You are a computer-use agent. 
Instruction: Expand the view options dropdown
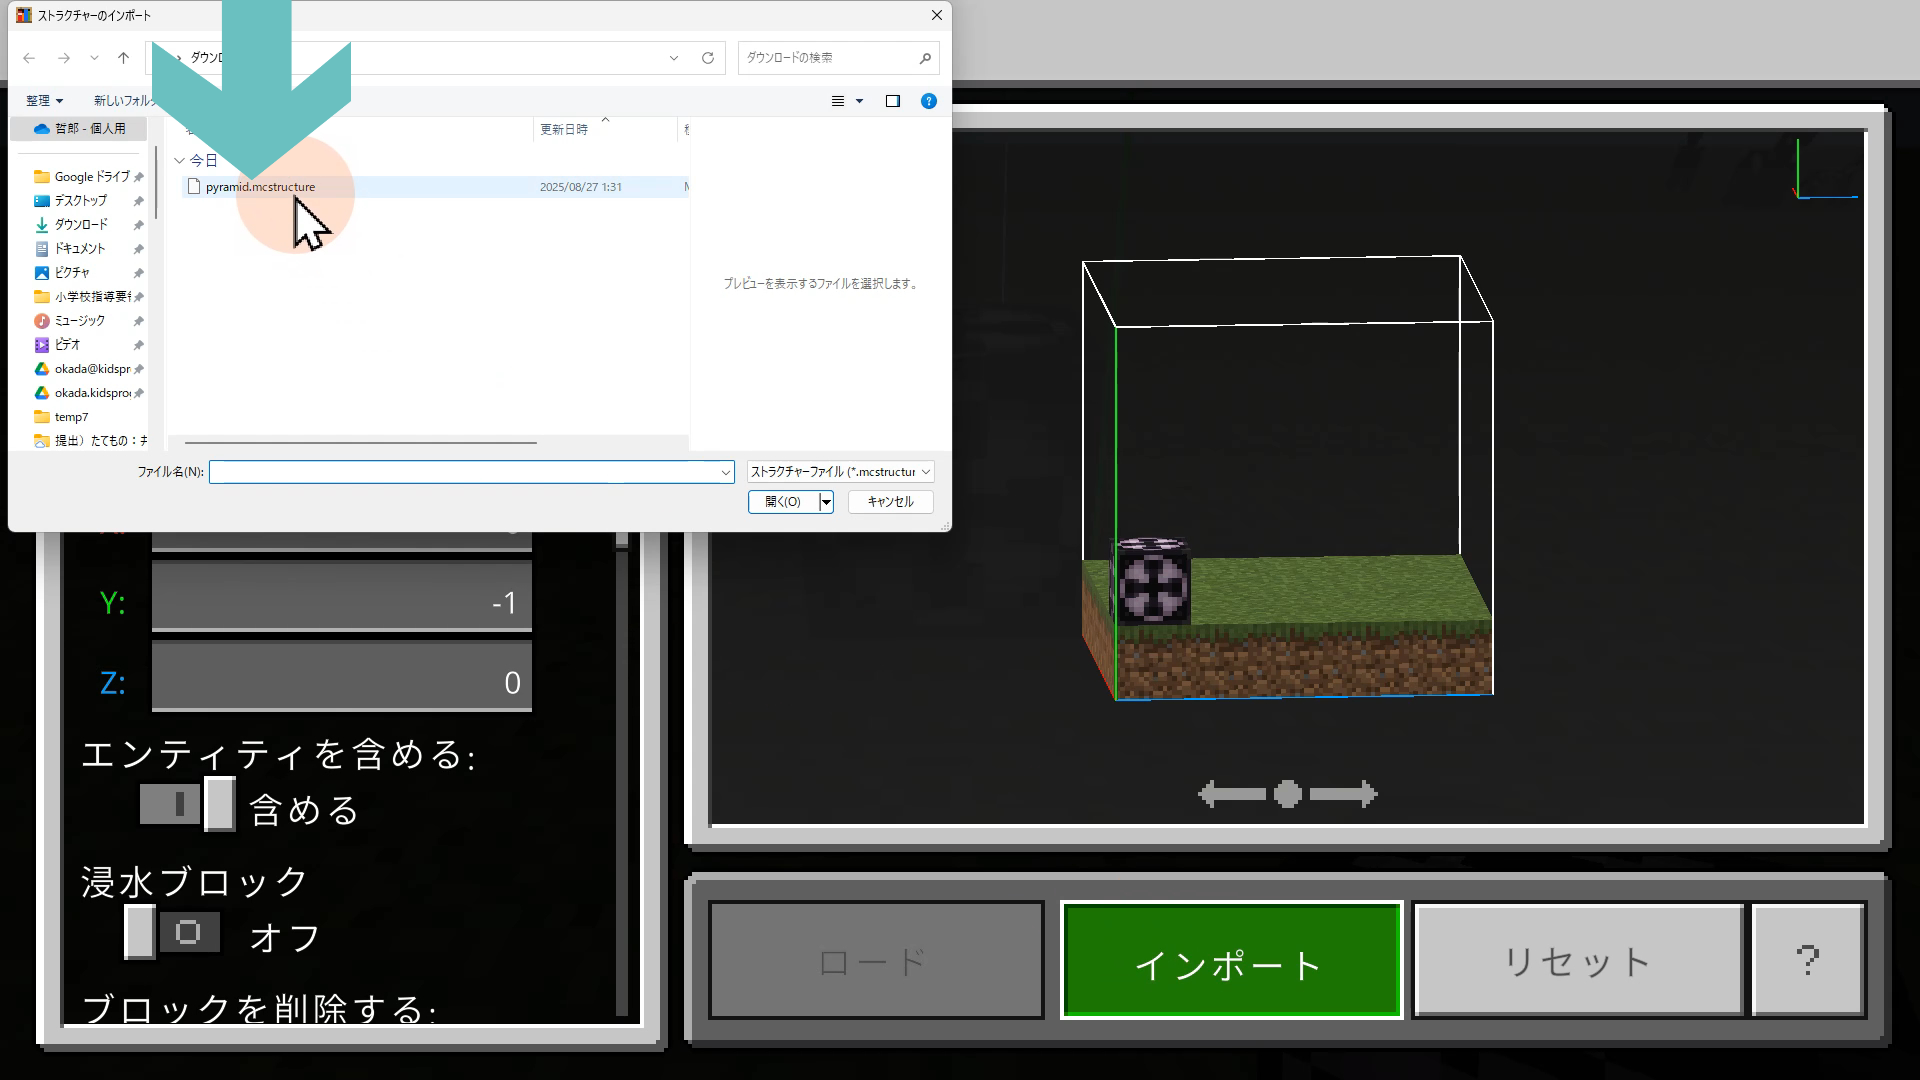point(859,101)
